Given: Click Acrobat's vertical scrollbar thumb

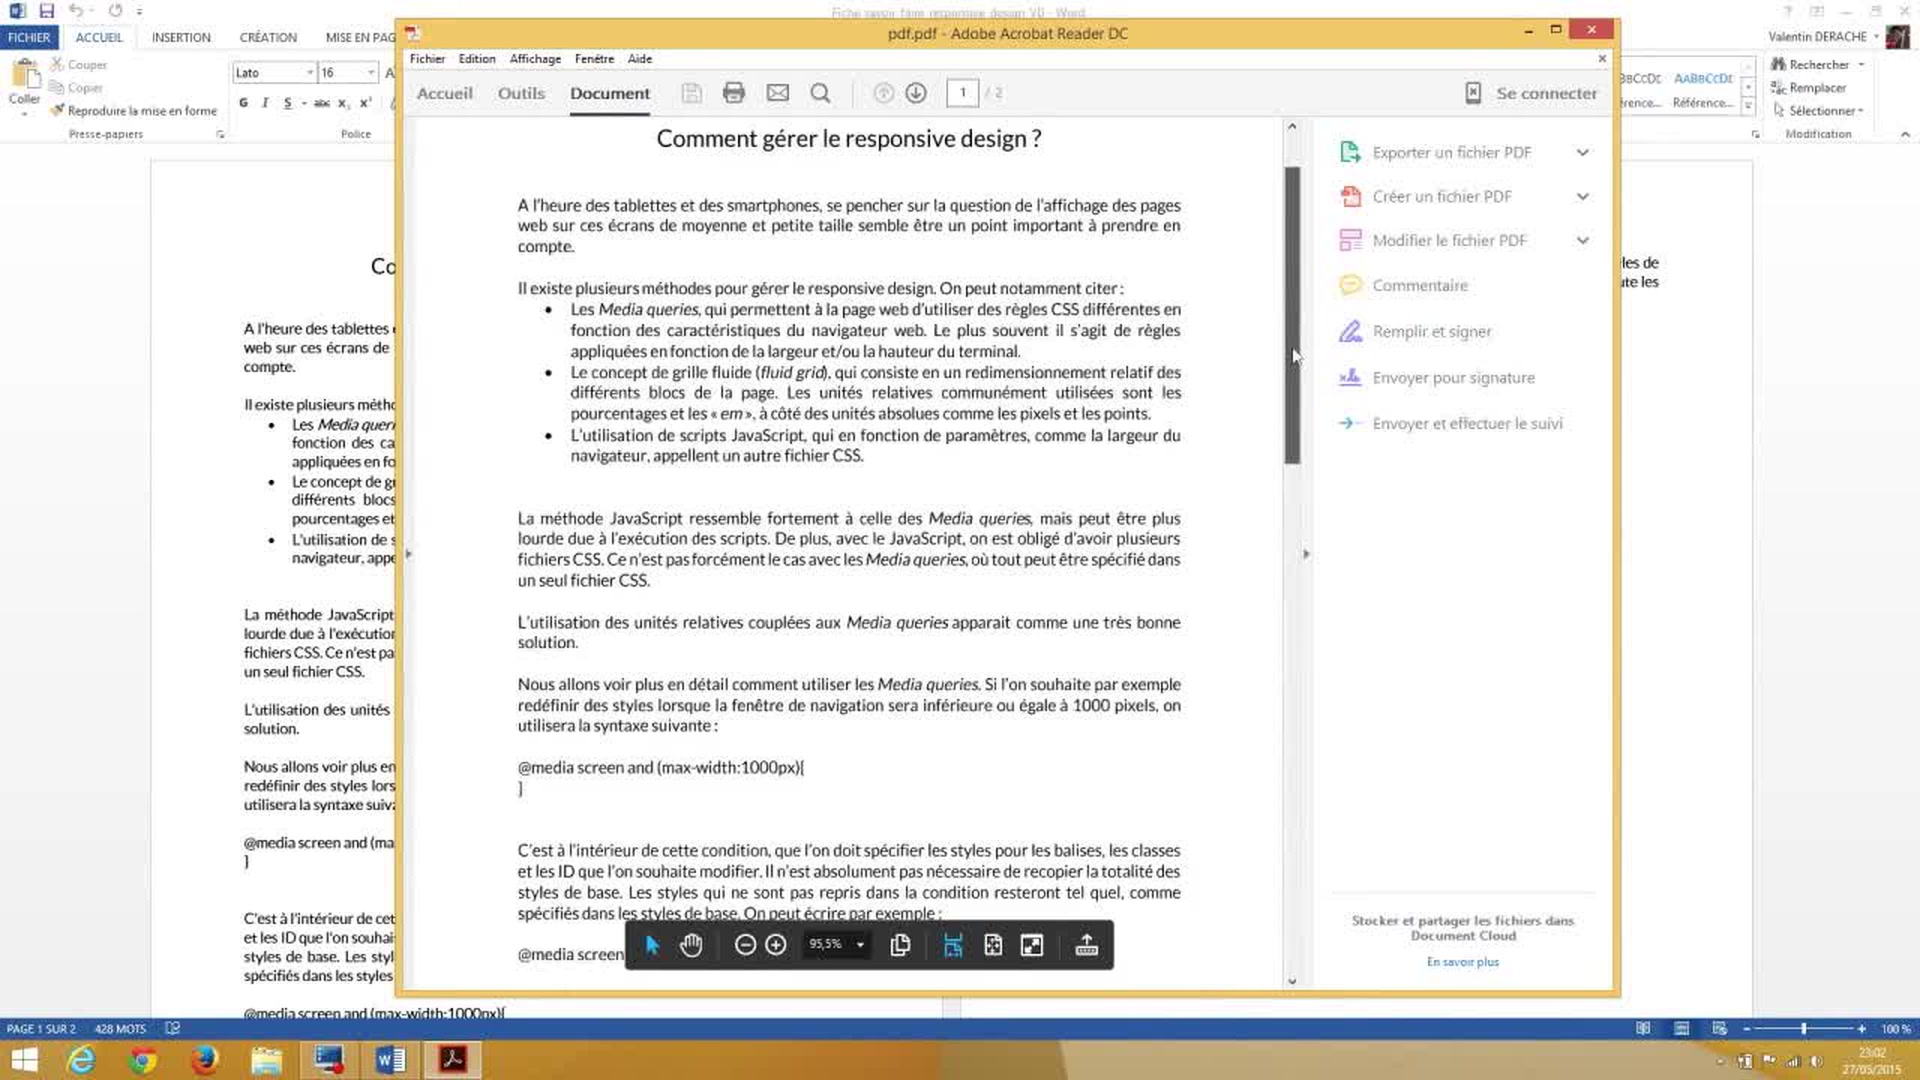Looking at the screenshot, I should point(1292,315).
